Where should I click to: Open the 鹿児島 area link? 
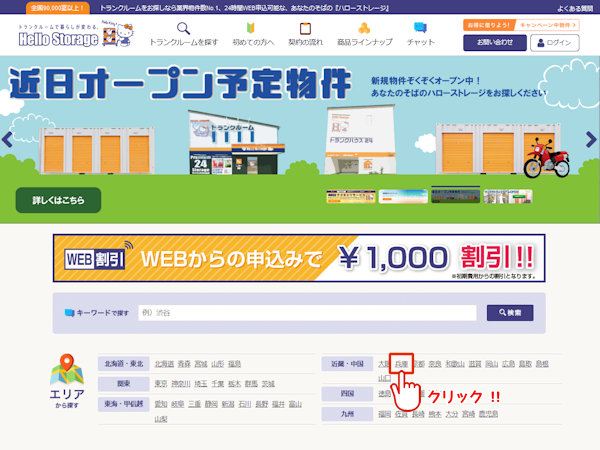click(x=489, y=414)
